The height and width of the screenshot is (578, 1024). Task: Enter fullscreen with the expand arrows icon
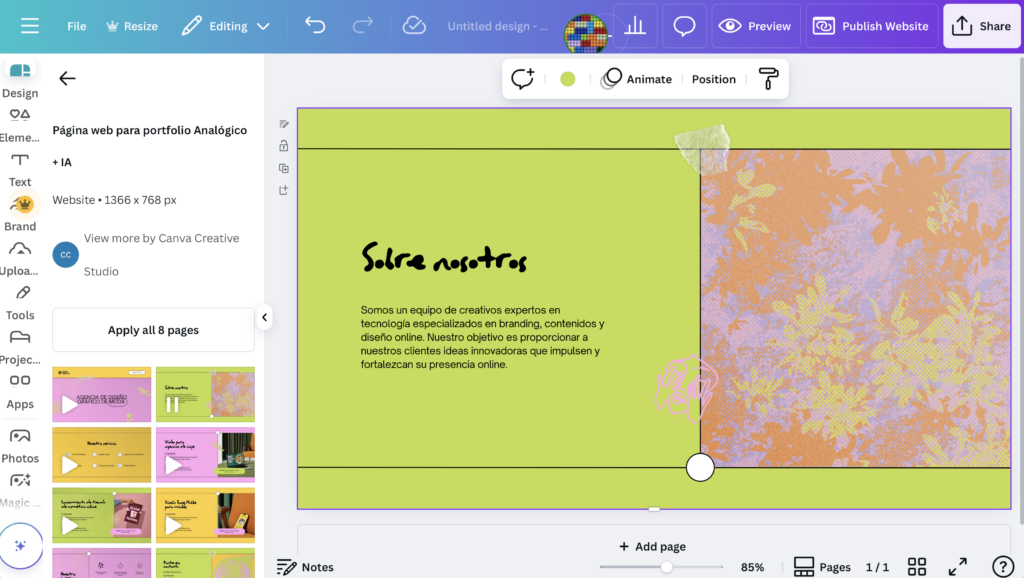click(957, 567)
